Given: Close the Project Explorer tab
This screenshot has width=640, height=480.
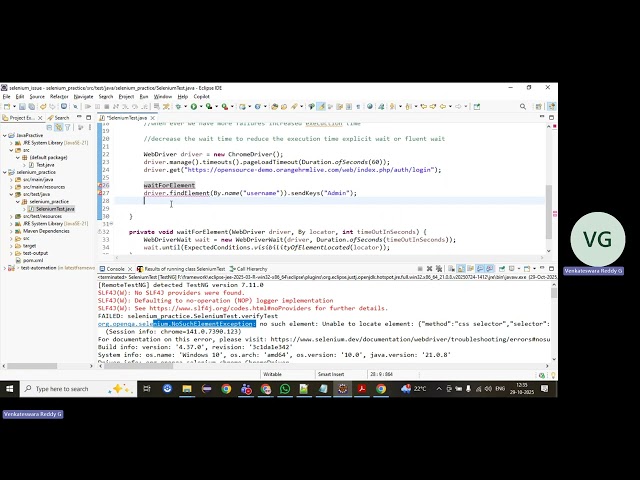Looking at the screenshot, I should [40, 118].
